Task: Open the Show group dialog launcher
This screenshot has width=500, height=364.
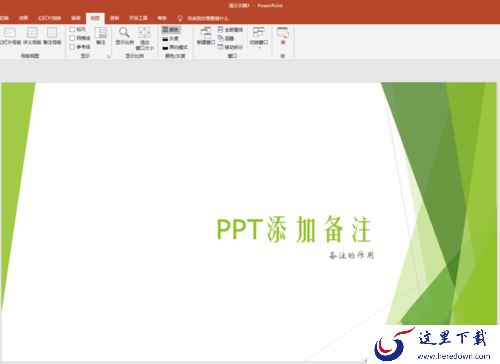Action: point(108,57)
